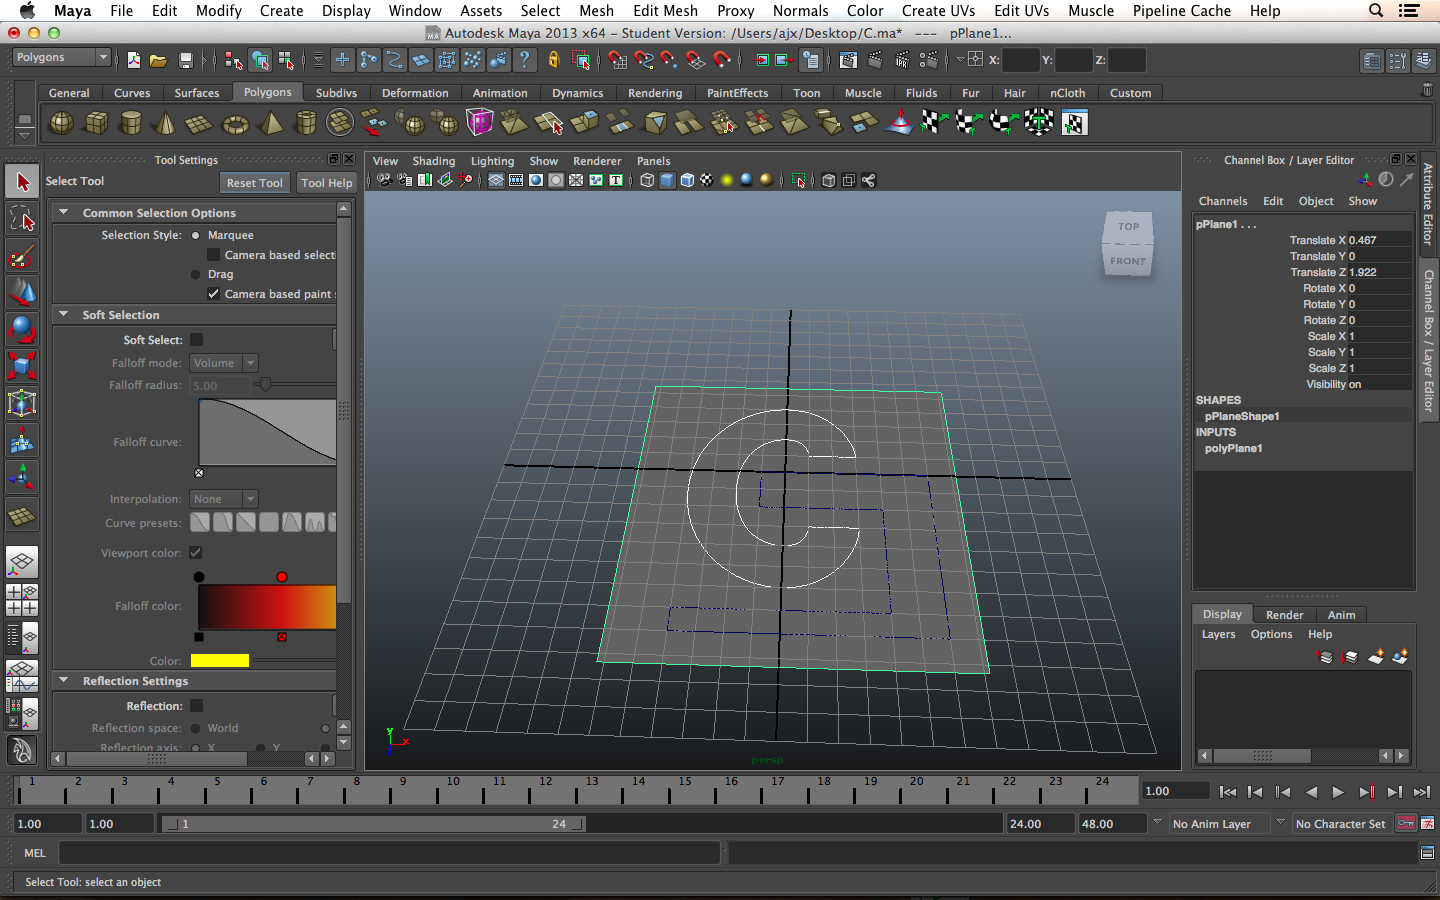
Task: Open the Edit Mesh menu
Action: tap(665, 11)
